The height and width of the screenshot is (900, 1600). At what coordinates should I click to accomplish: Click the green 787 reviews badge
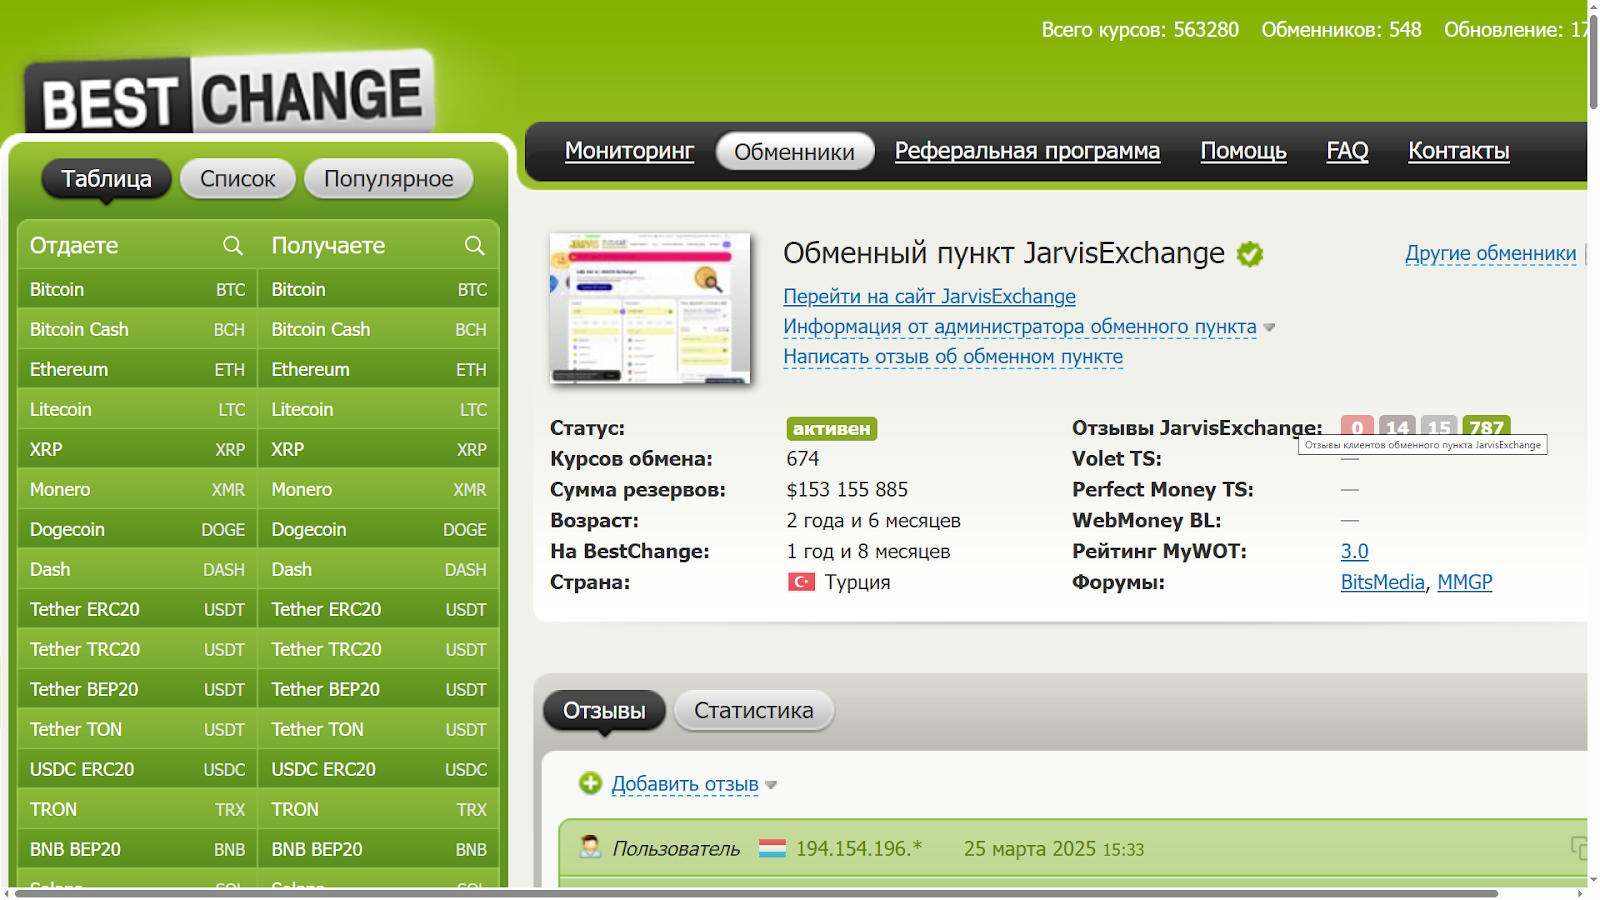pos(1486,426)
